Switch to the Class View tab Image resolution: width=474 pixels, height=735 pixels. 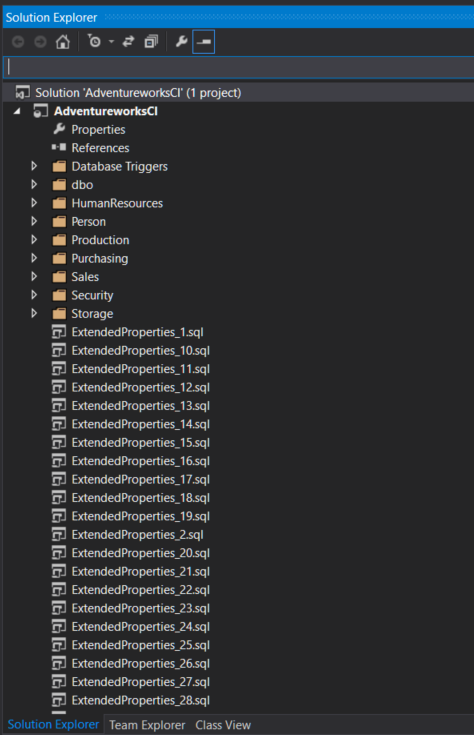pyautogui.click(x=223, y=725)
